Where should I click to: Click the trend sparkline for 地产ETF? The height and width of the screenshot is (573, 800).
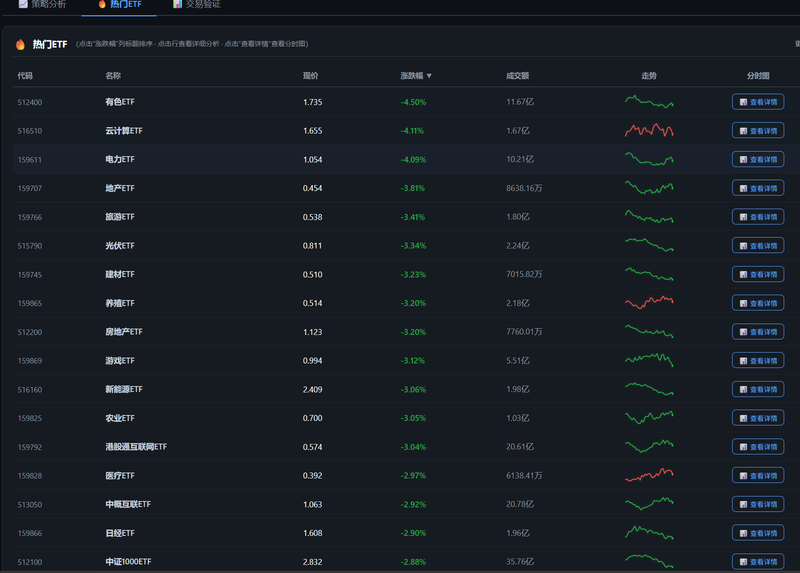coord(649,188)
